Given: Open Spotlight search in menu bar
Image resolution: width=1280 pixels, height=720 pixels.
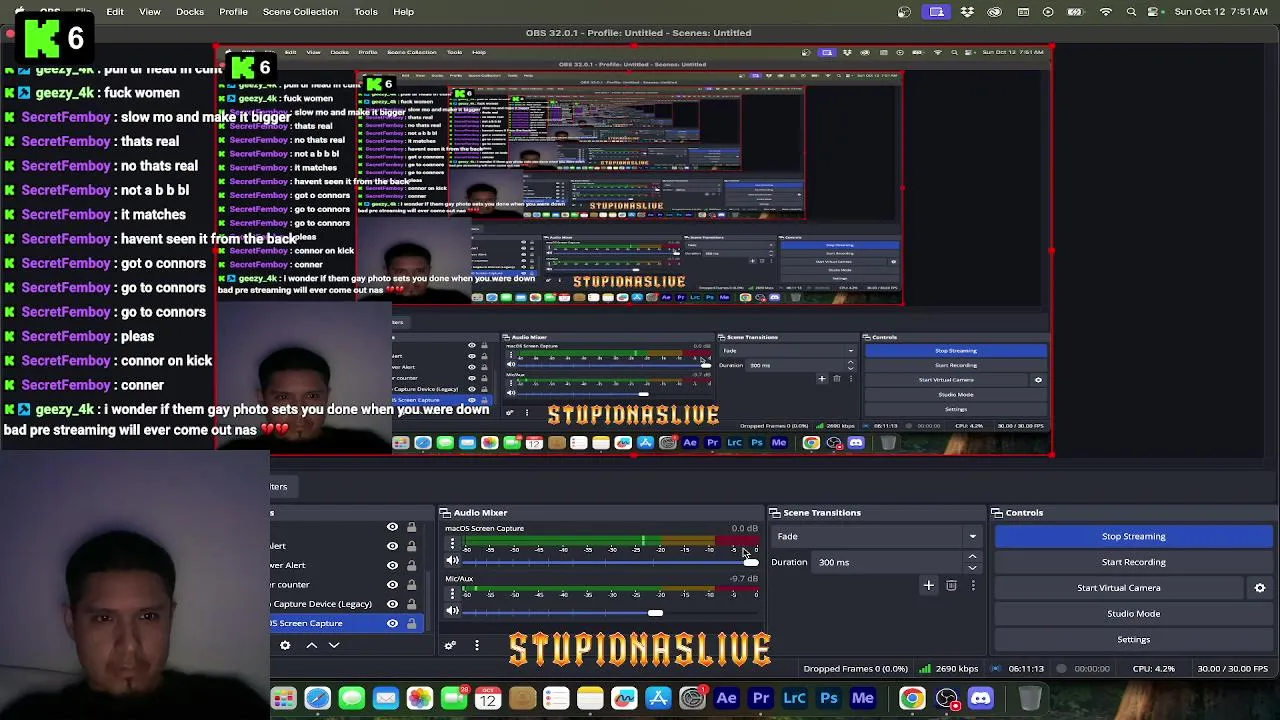Looking at the screenshot, I should [x=1131, y=12].
